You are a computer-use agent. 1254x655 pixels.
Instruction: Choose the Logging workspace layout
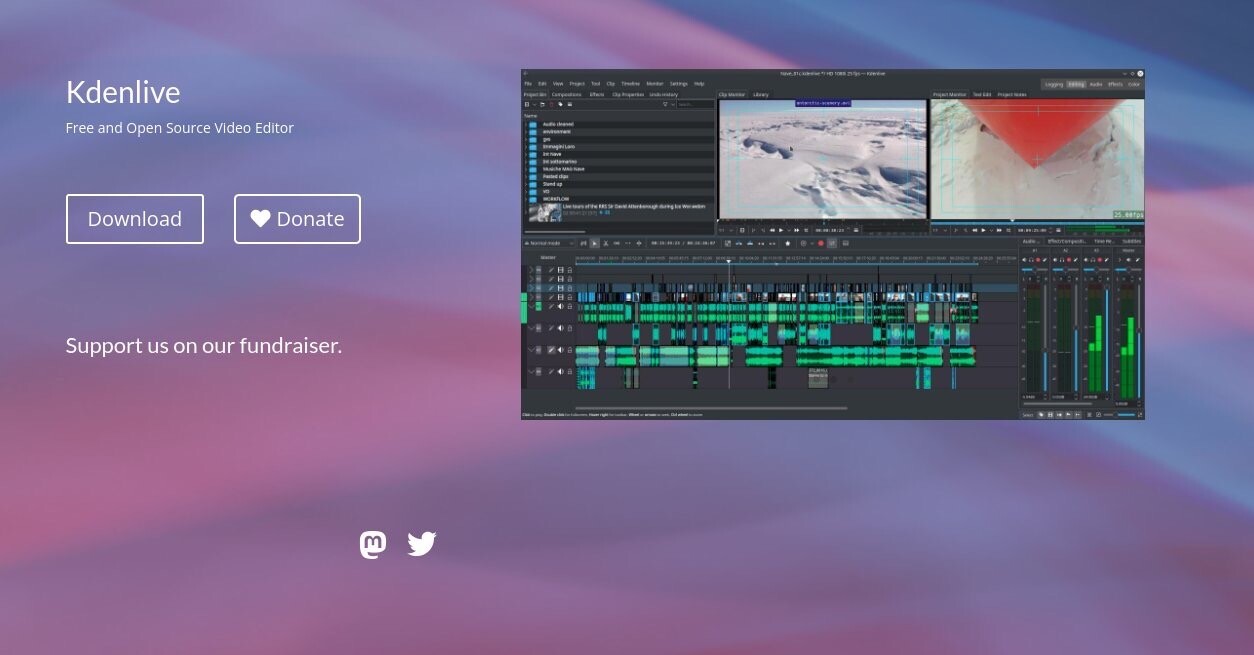pyautogui.click(x=1054, y=84)
